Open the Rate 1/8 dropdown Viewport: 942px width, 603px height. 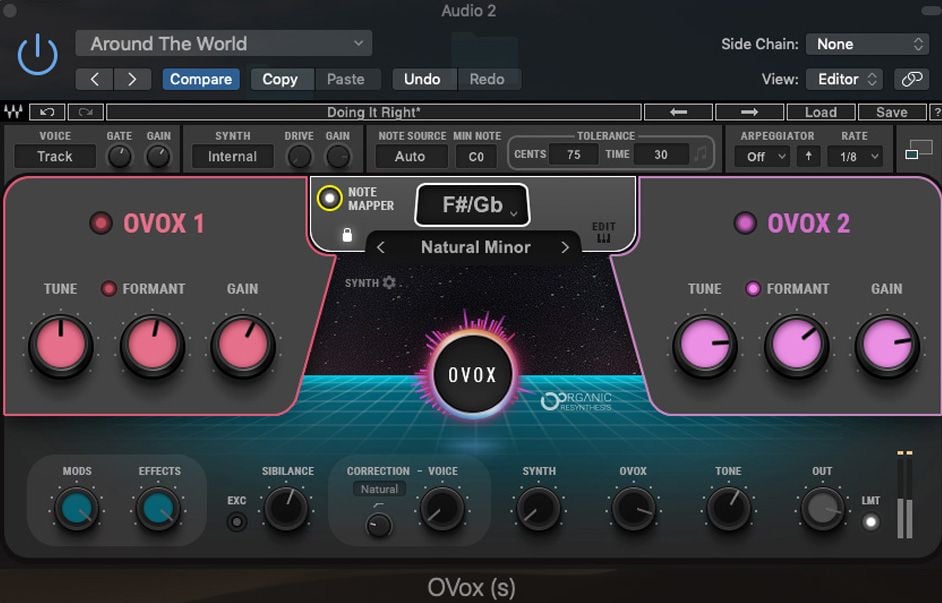tap(855, 157)
